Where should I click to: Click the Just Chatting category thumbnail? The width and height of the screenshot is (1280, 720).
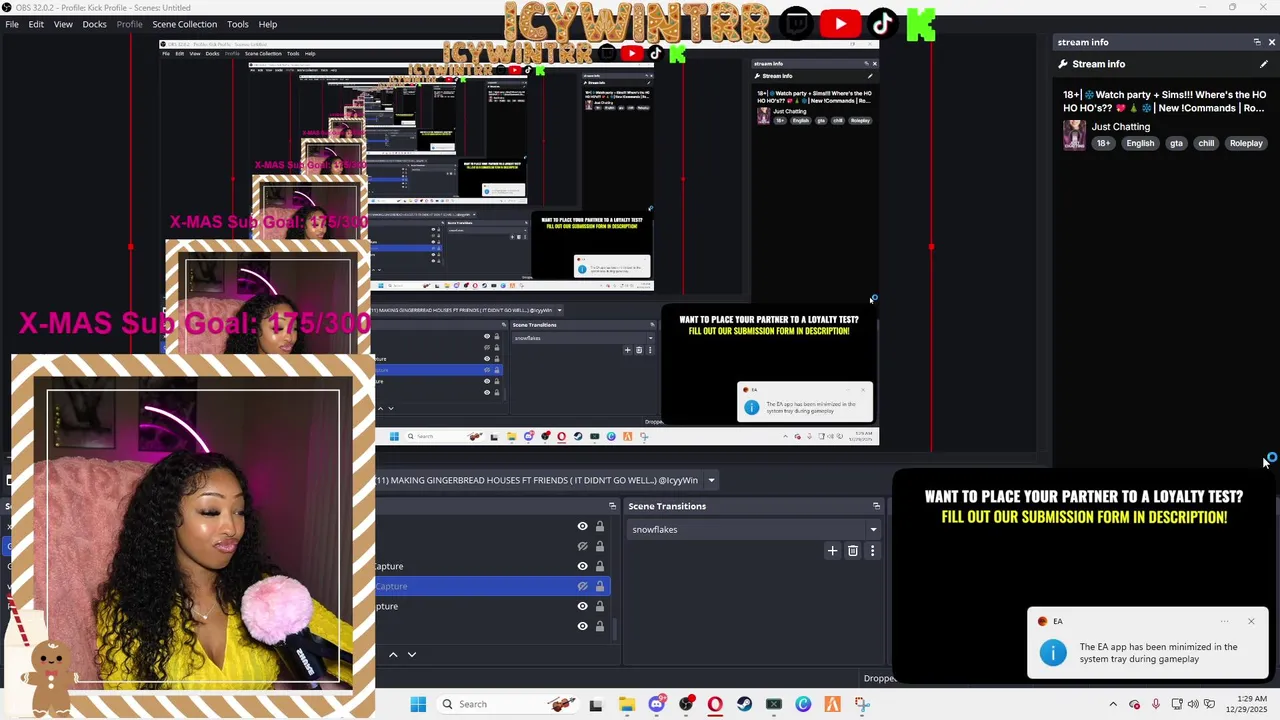coord(1074,135)
